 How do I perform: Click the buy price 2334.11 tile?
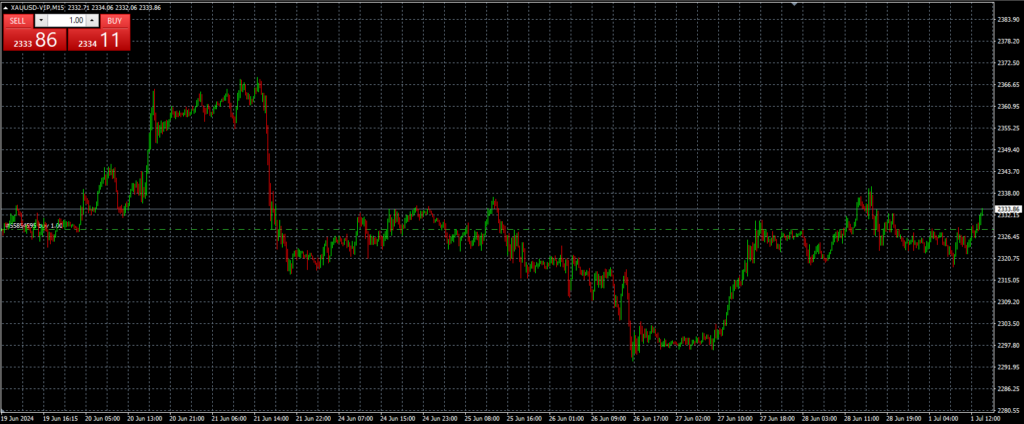(99, 40)
